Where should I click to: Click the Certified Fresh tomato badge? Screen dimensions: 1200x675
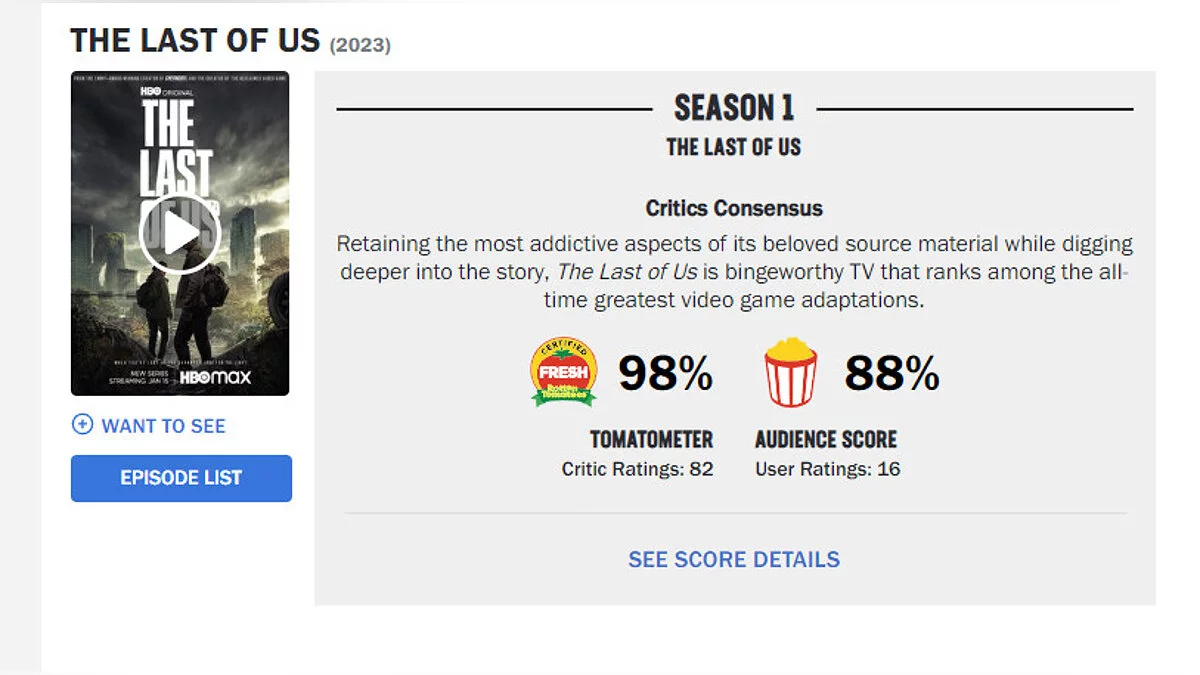564,372
